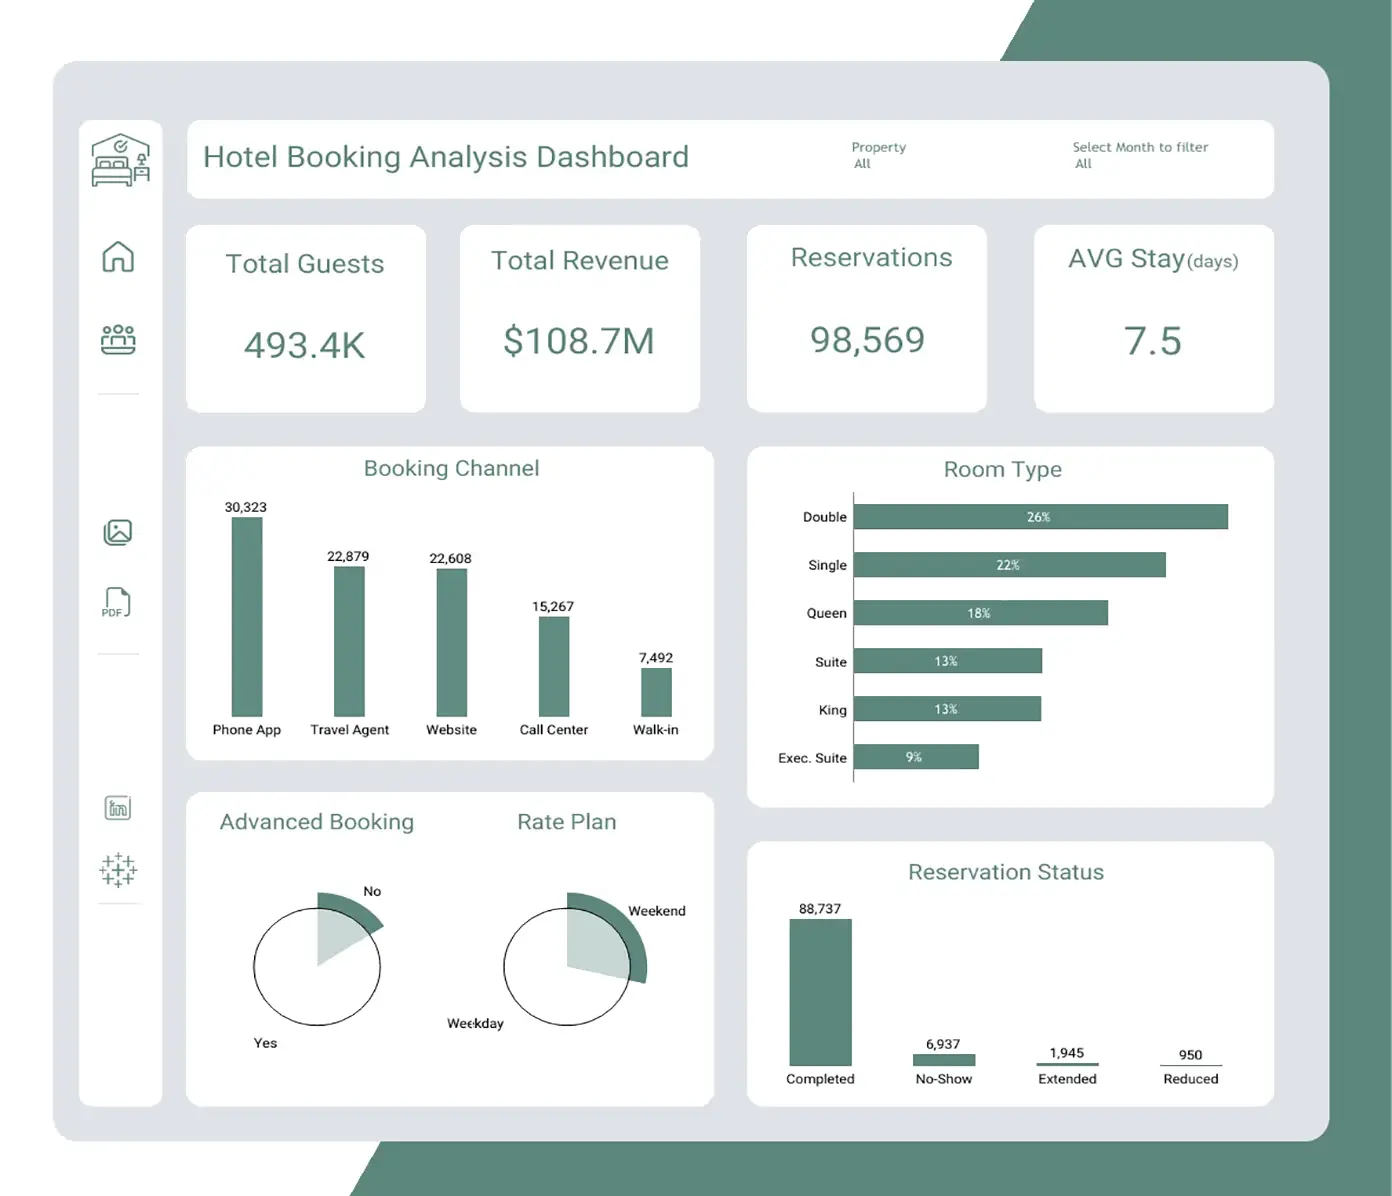The width and height of the screenshot is (1392, 1196).
Task: Click the hotel bed logo icon
Action: (x=120, y=160)
